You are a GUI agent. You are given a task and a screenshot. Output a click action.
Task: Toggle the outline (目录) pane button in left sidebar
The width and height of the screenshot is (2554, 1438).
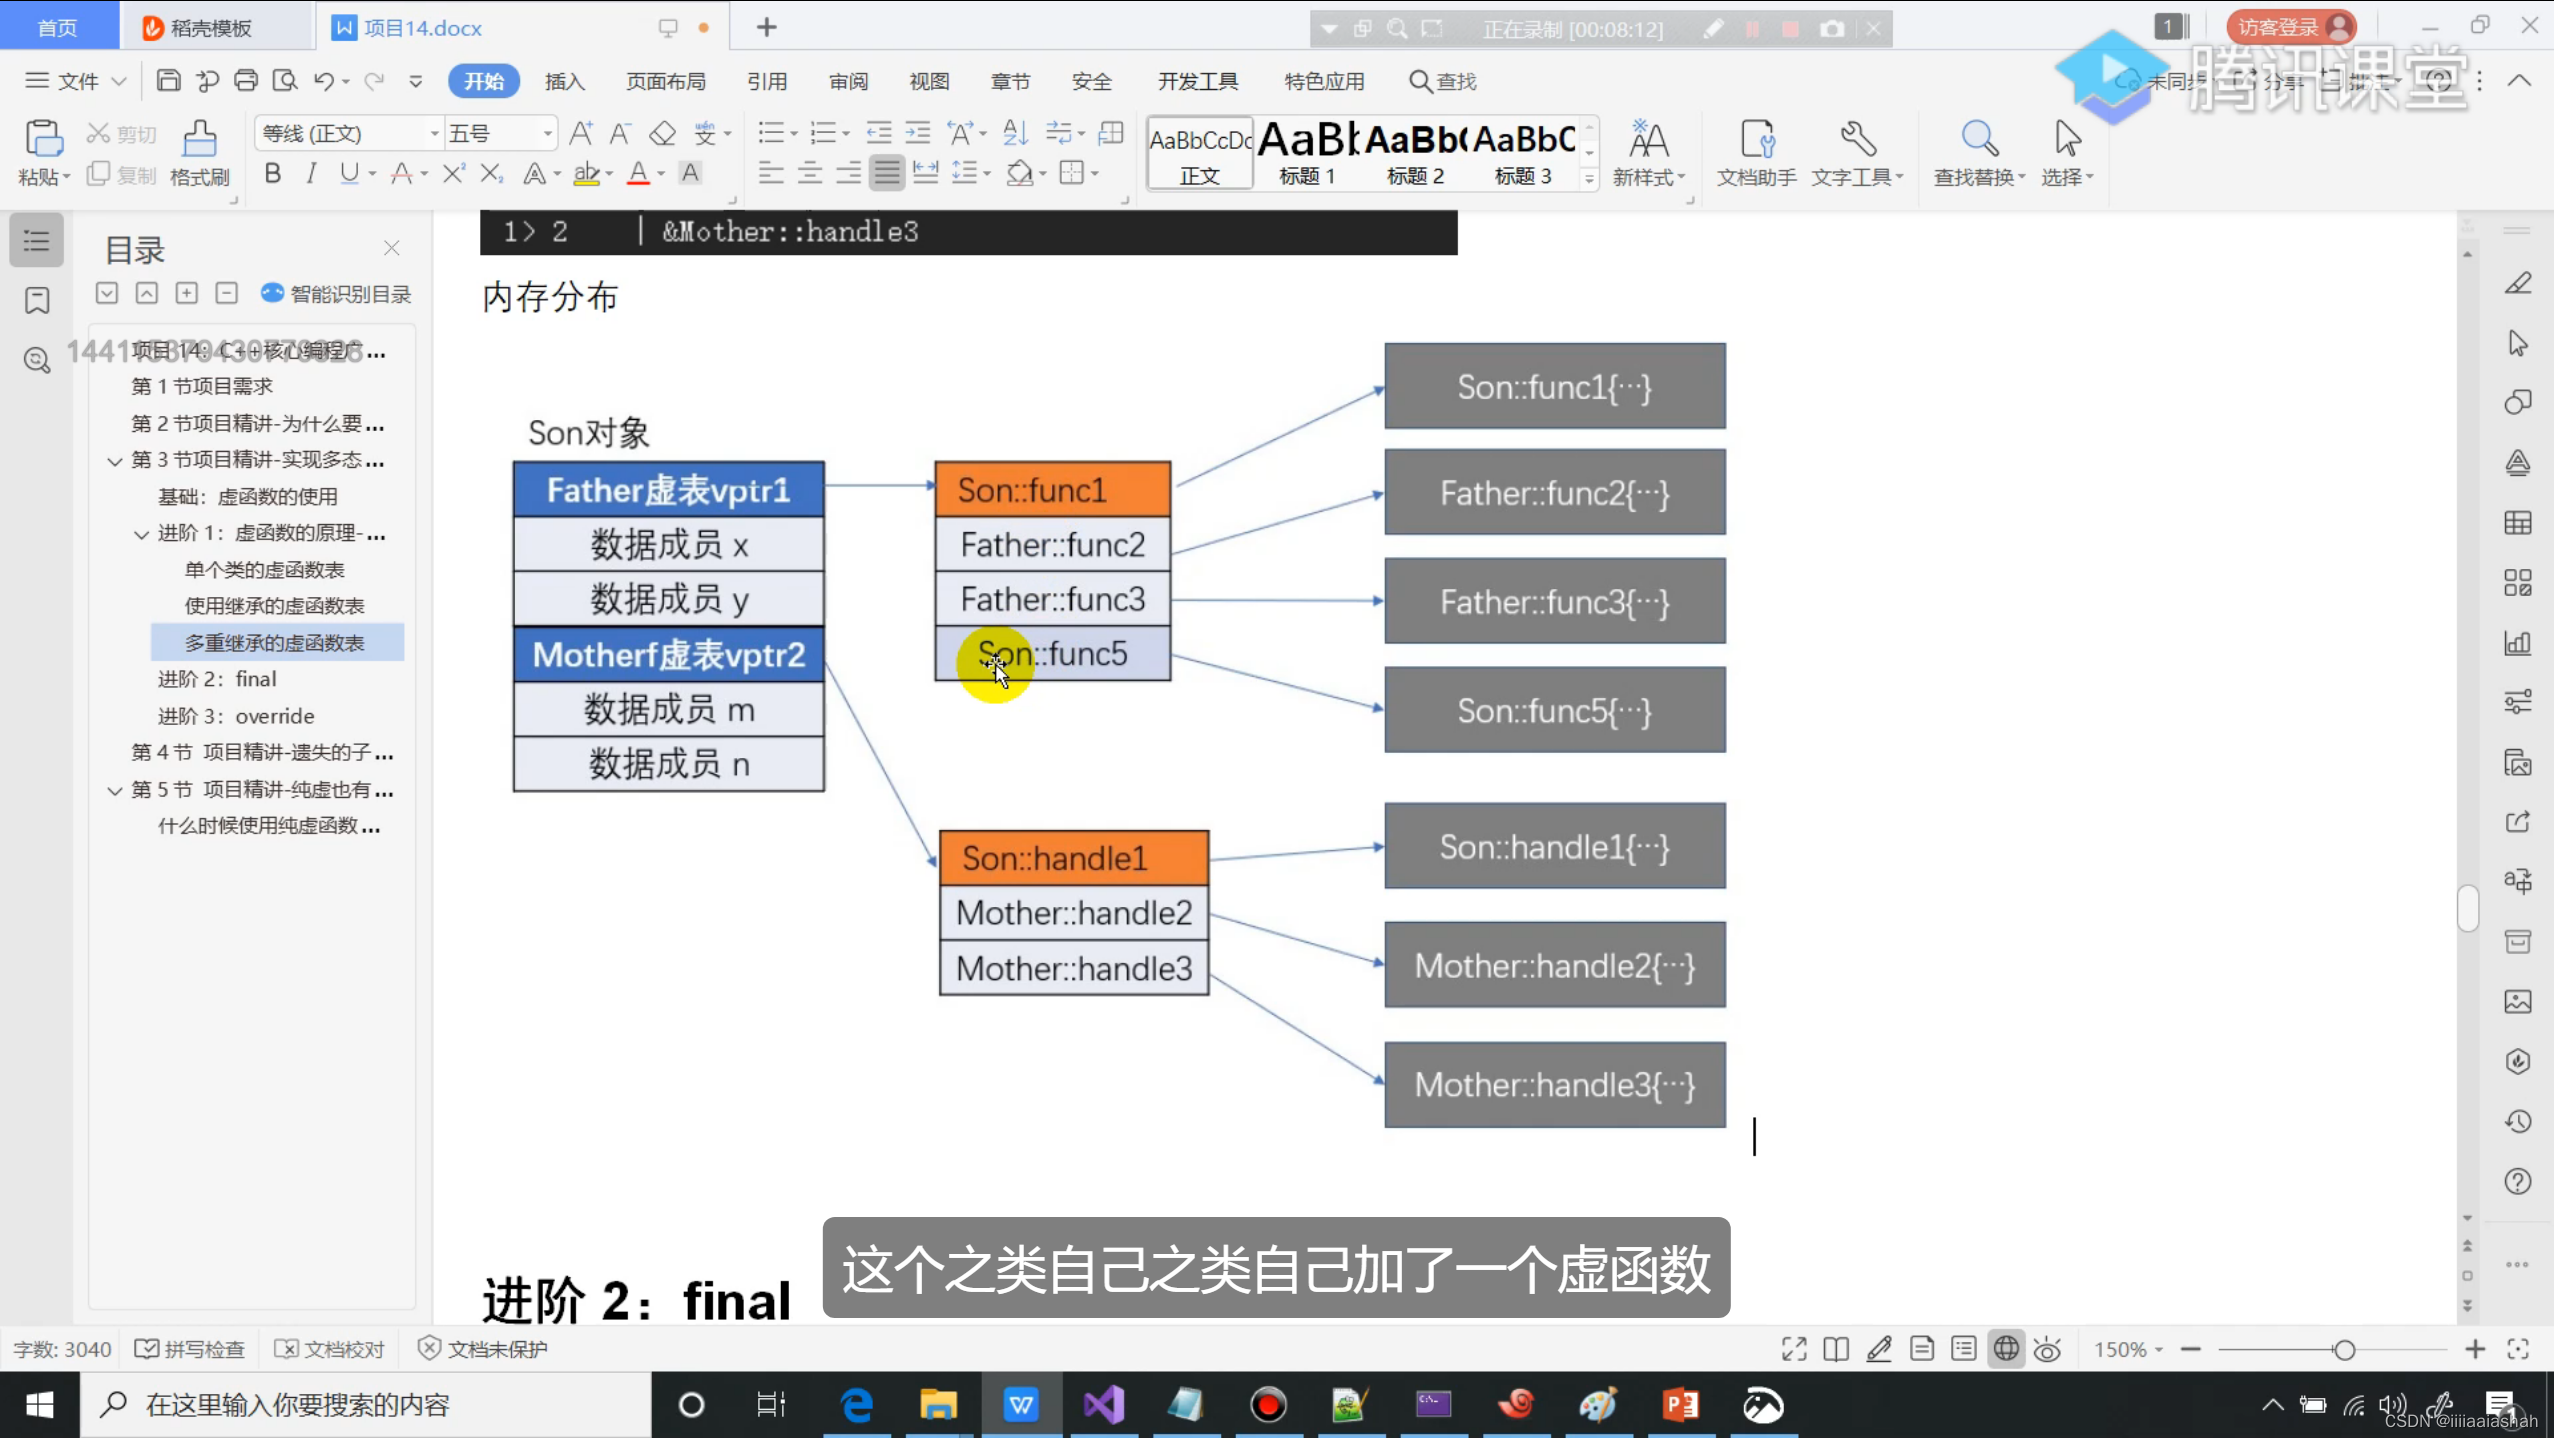pos(37,241)
